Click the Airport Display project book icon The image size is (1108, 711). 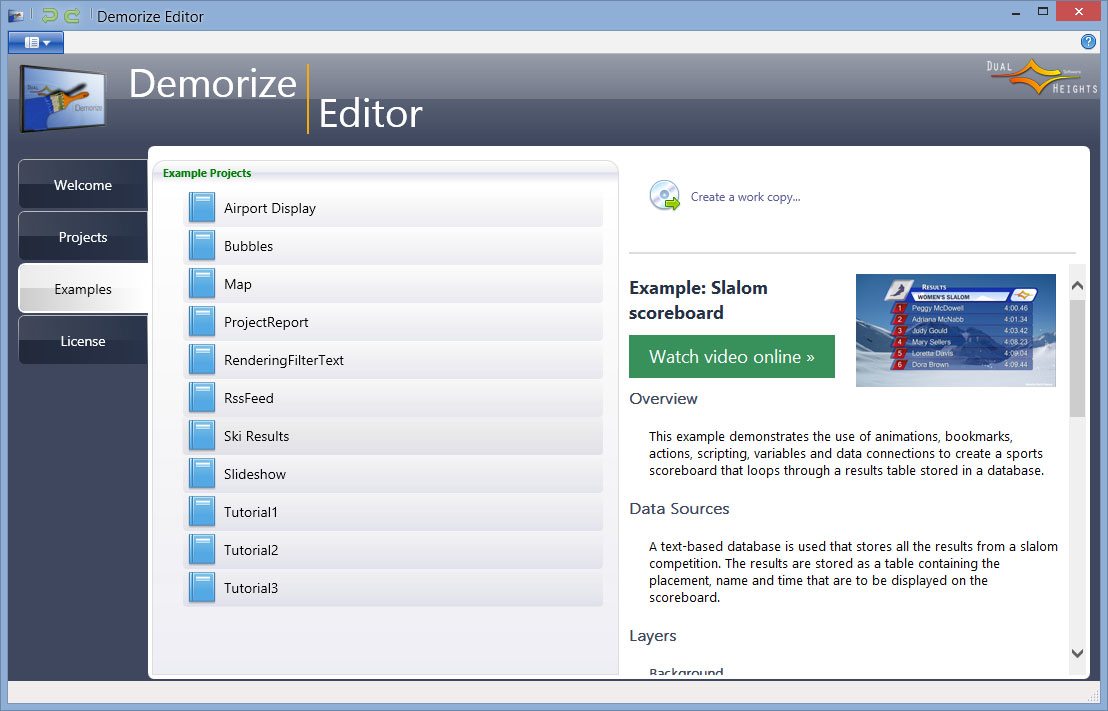click(202, 208)
